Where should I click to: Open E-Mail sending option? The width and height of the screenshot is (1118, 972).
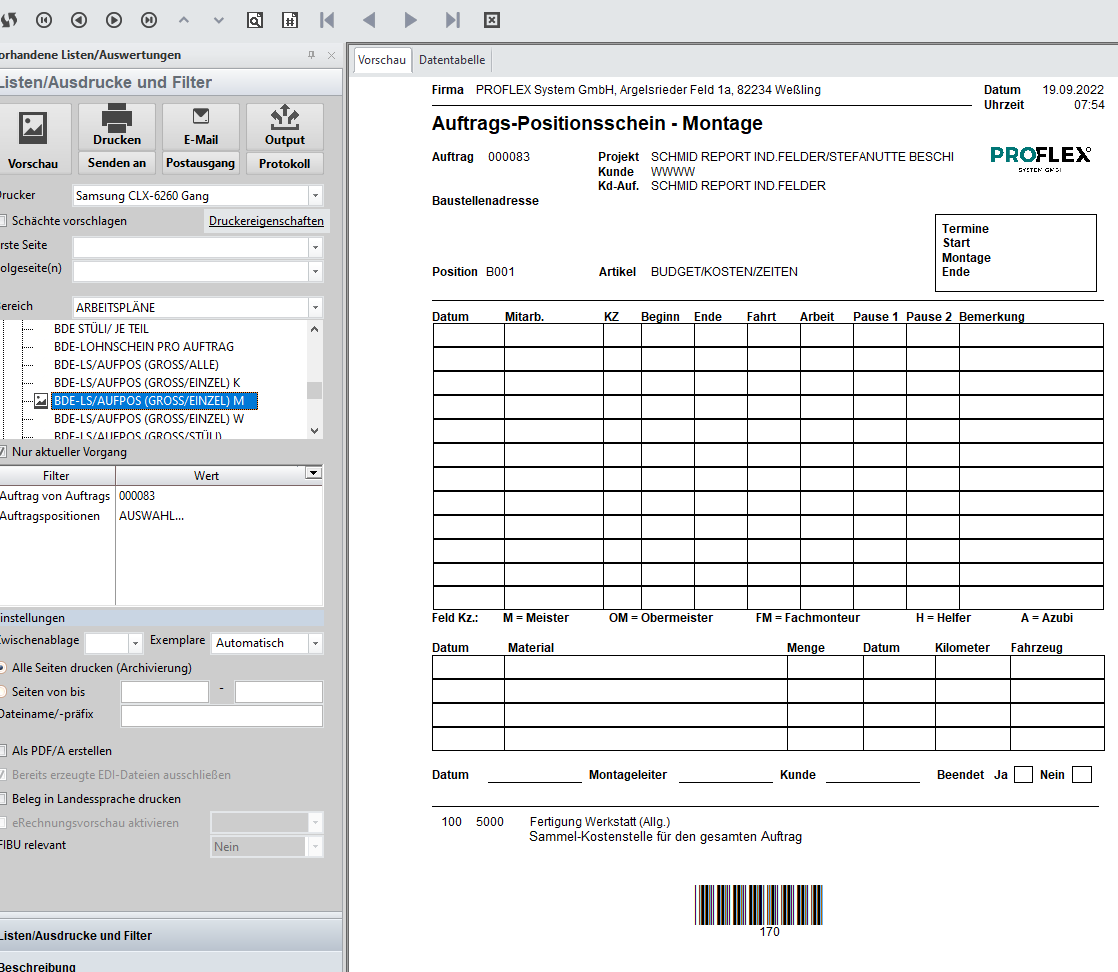[x=200, y=128]
